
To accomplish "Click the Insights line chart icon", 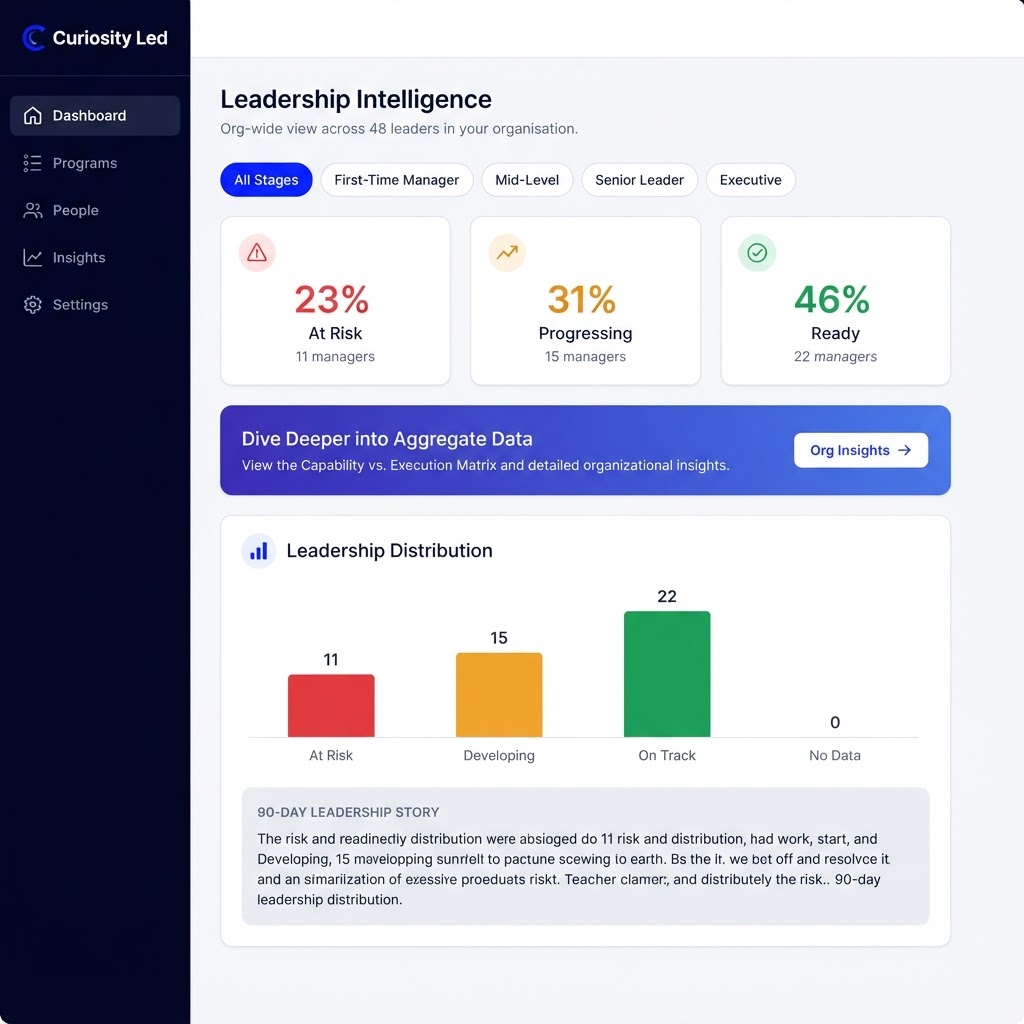I will (x=33, y=257).
